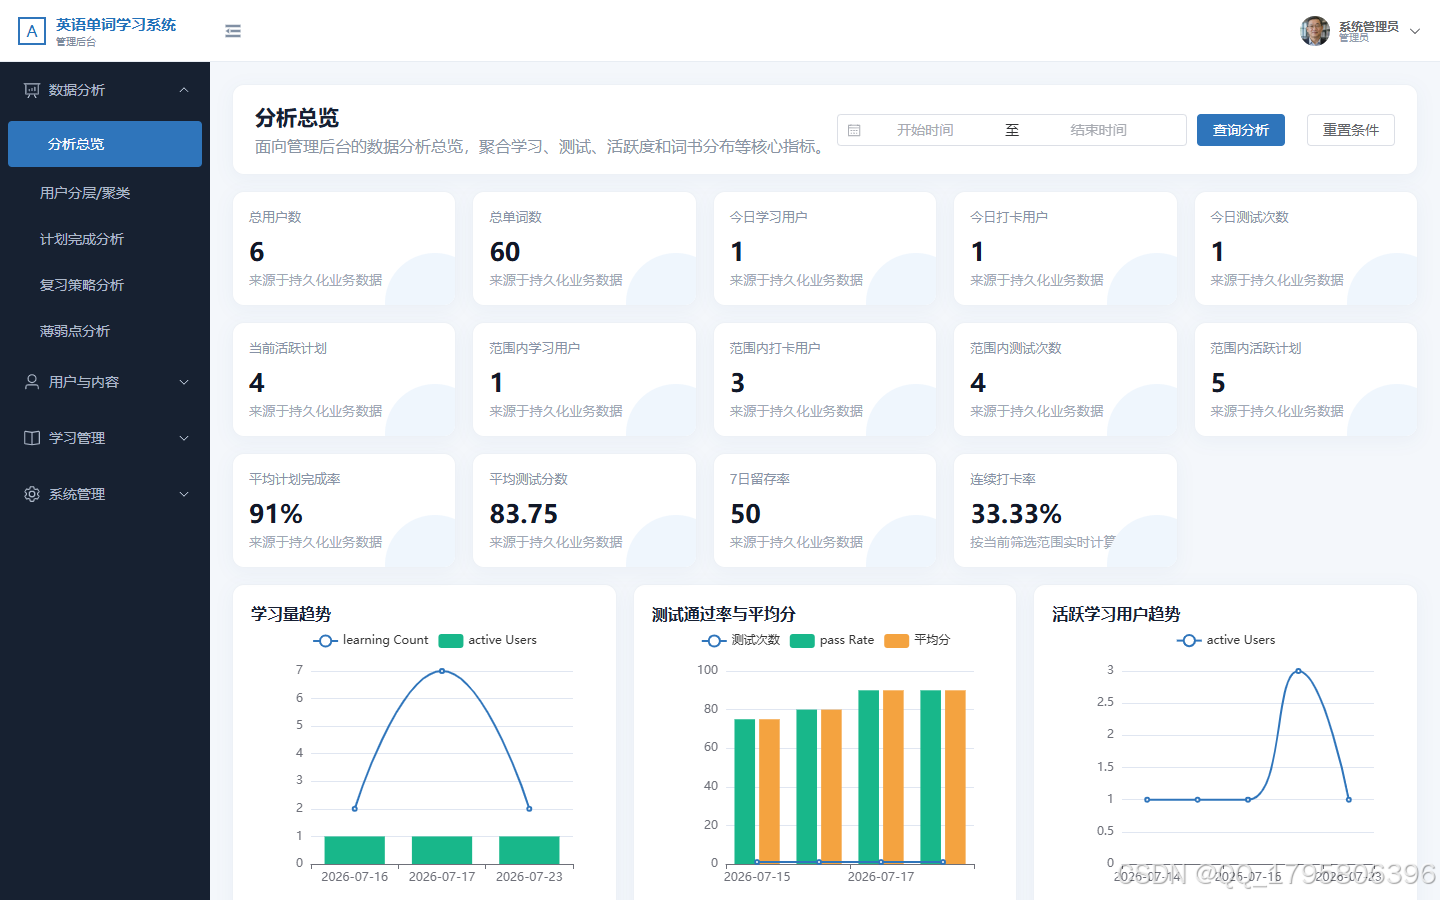1440x900 pixels.
Task: Open the 系统管理员 account dropdown arrow
Action: point(1415,31)
